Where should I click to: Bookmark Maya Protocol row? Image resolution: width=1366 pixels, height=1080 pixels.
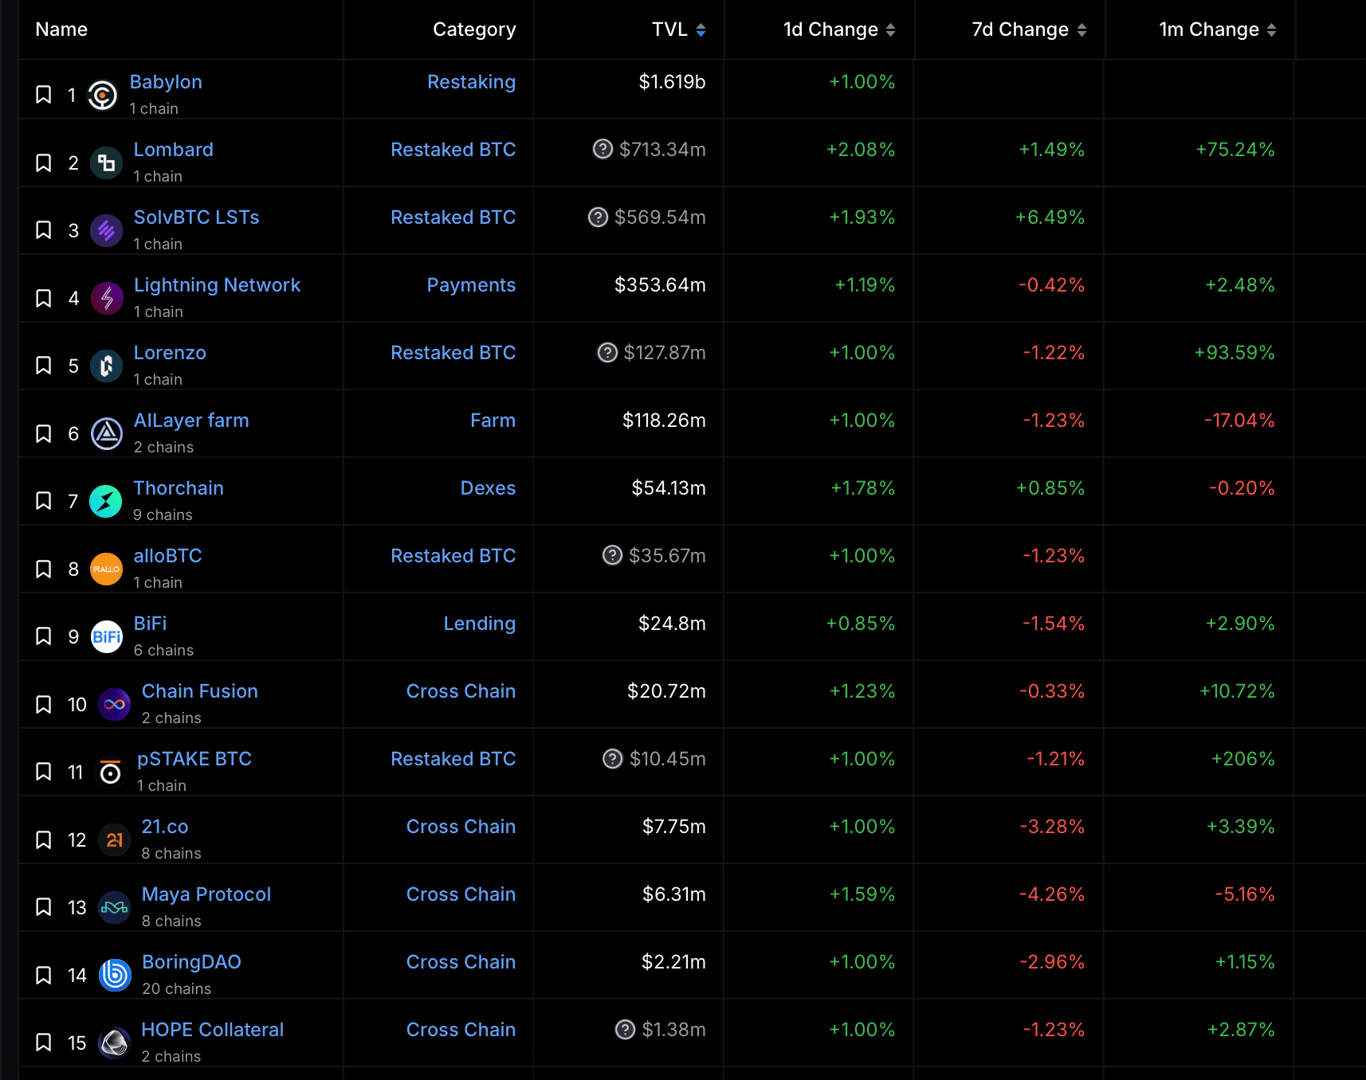click(44, 907)
